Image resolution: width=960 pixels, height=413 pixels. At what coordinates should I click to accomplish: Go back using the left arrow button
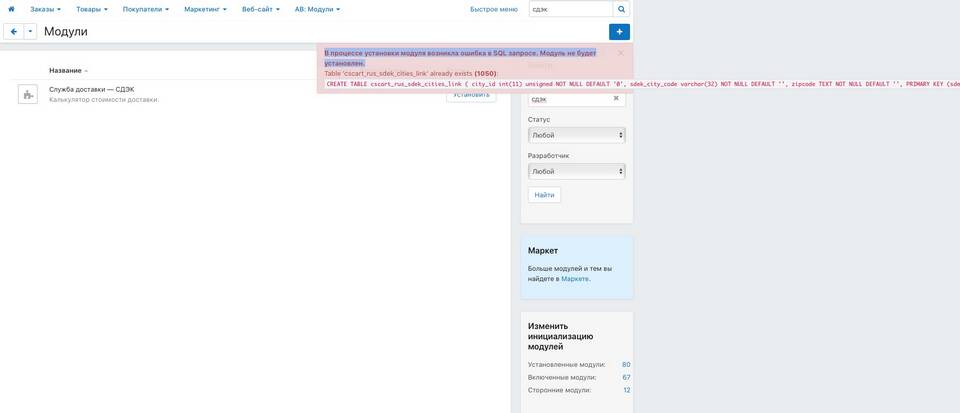tap(13, 32)
